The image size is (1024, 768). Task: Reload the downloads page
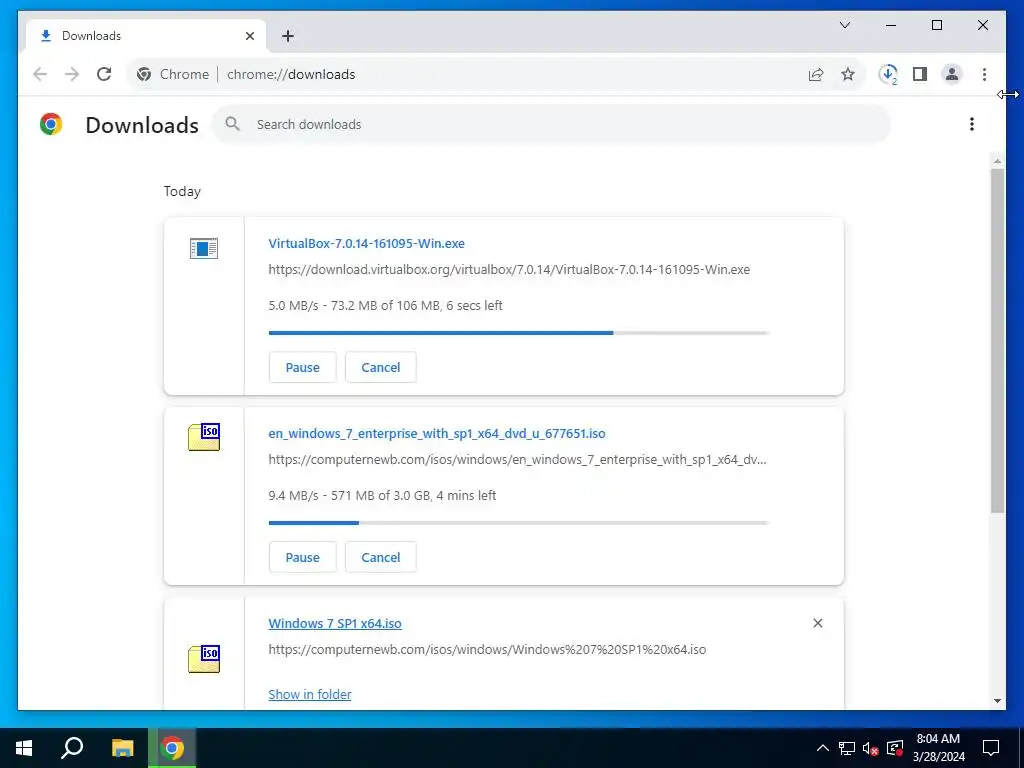(x=104, y=74)
